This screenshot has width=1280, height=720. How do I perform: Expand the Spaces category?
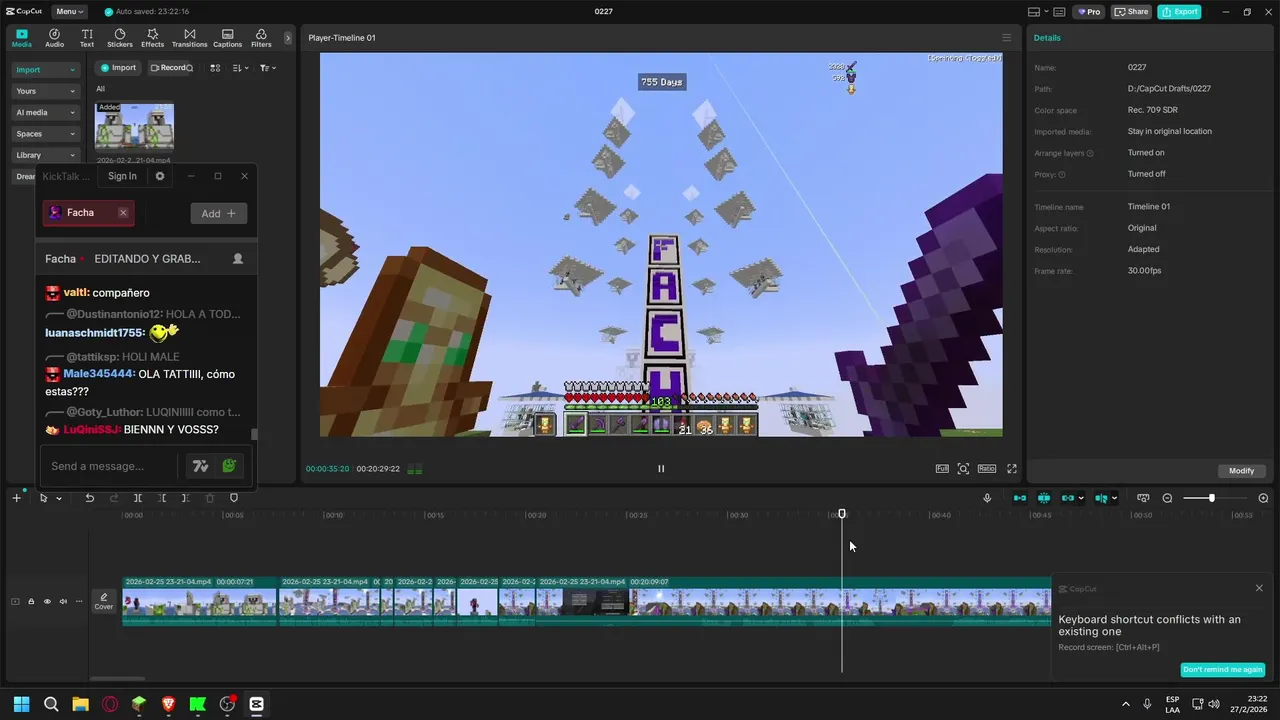tap(45, 134)
